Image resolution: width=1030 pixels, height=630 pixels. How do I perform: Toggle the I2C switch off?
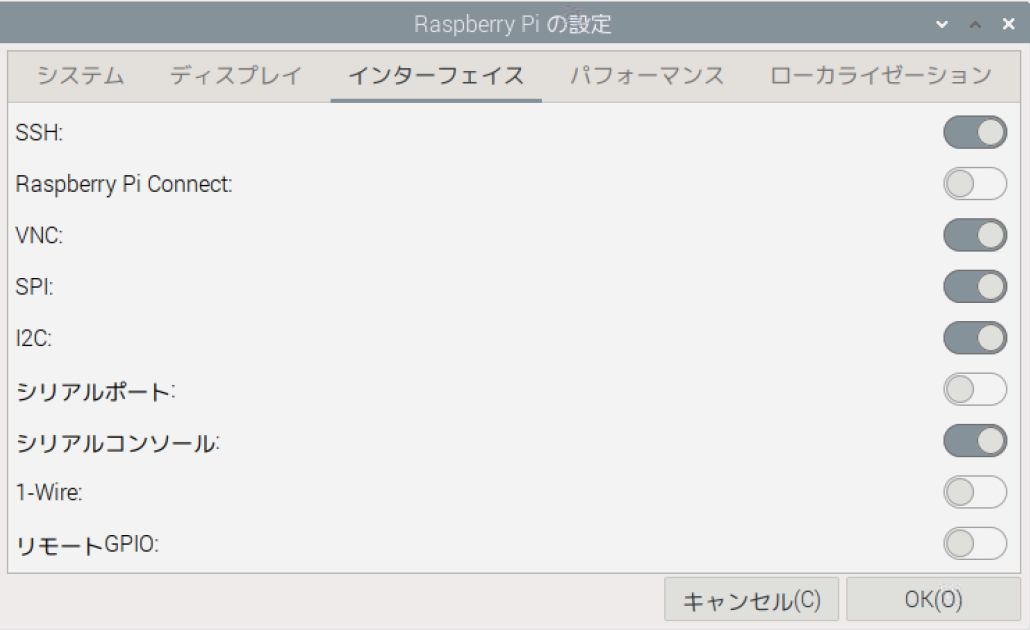[974, 338]
